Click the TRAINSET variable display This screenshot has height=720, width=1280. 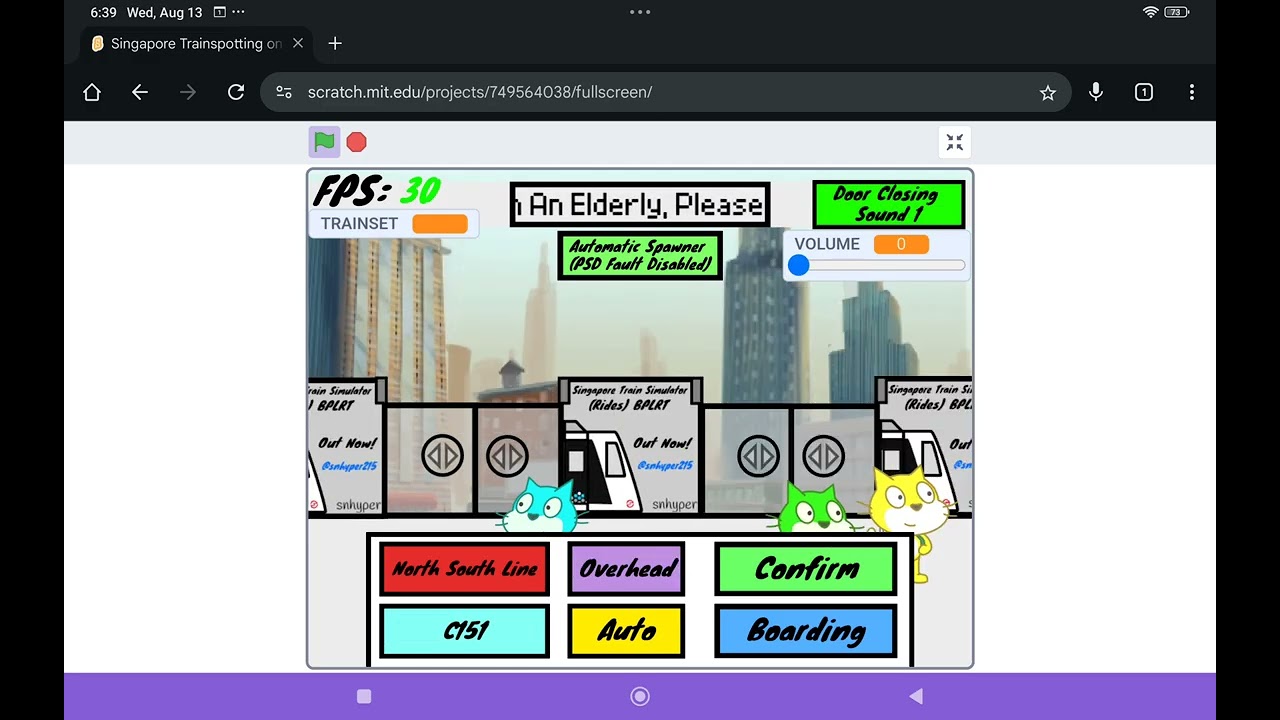click(x=393, y=224)
